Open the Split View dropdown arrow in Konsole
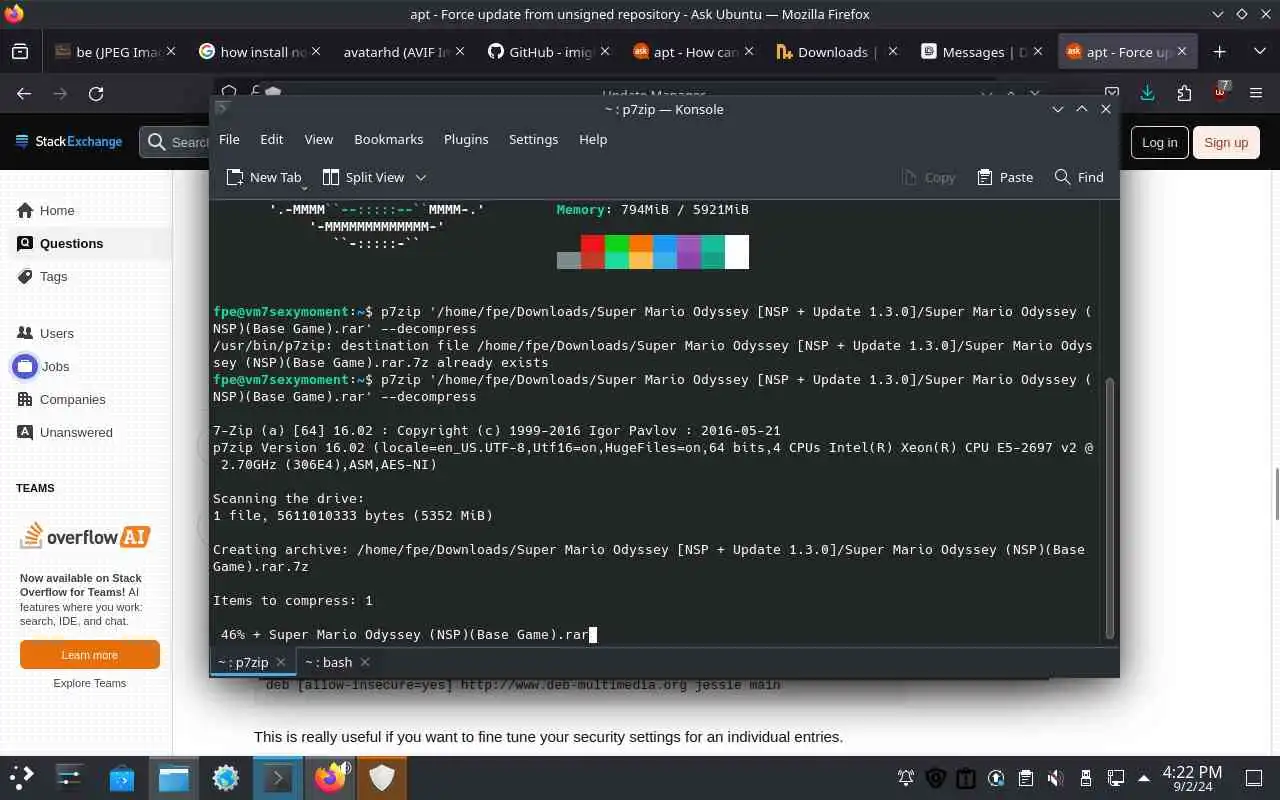The width and height of the screenshot is (1280, 800). pos(421,177)
